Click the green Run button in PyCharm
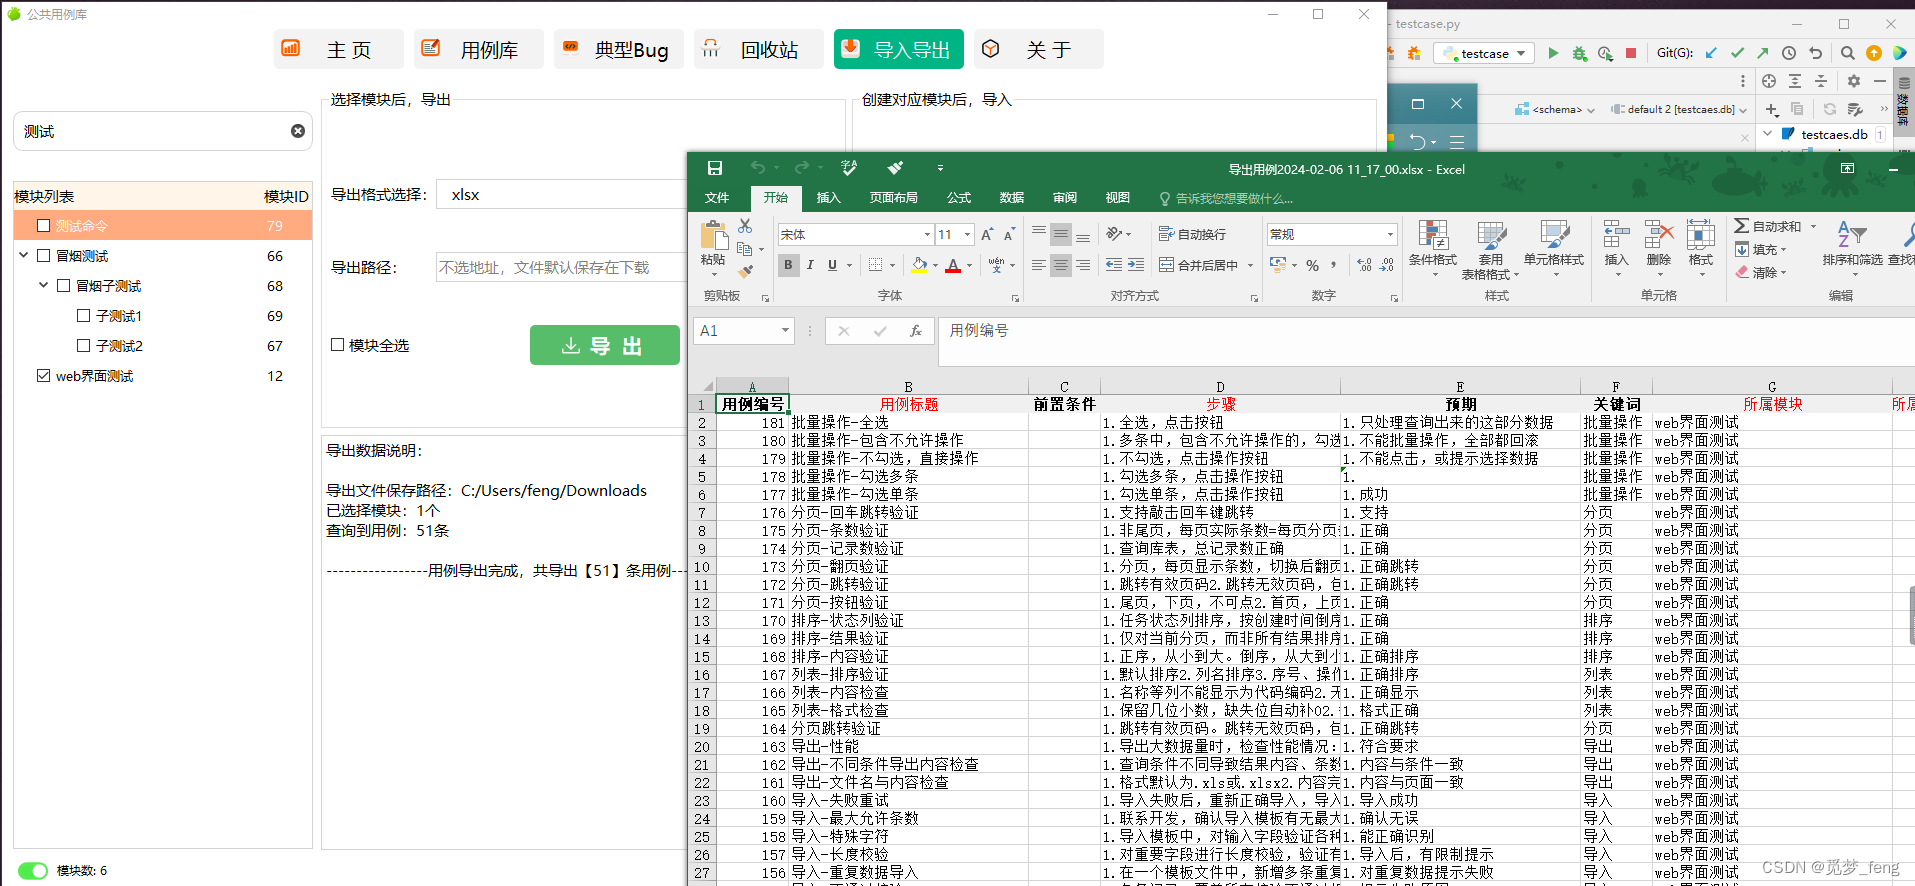 1553,53
